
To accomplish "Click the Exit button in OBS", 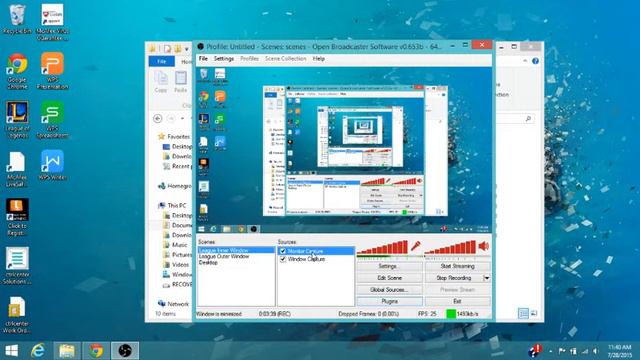I will pyautogui.click(x=458, y=301).
